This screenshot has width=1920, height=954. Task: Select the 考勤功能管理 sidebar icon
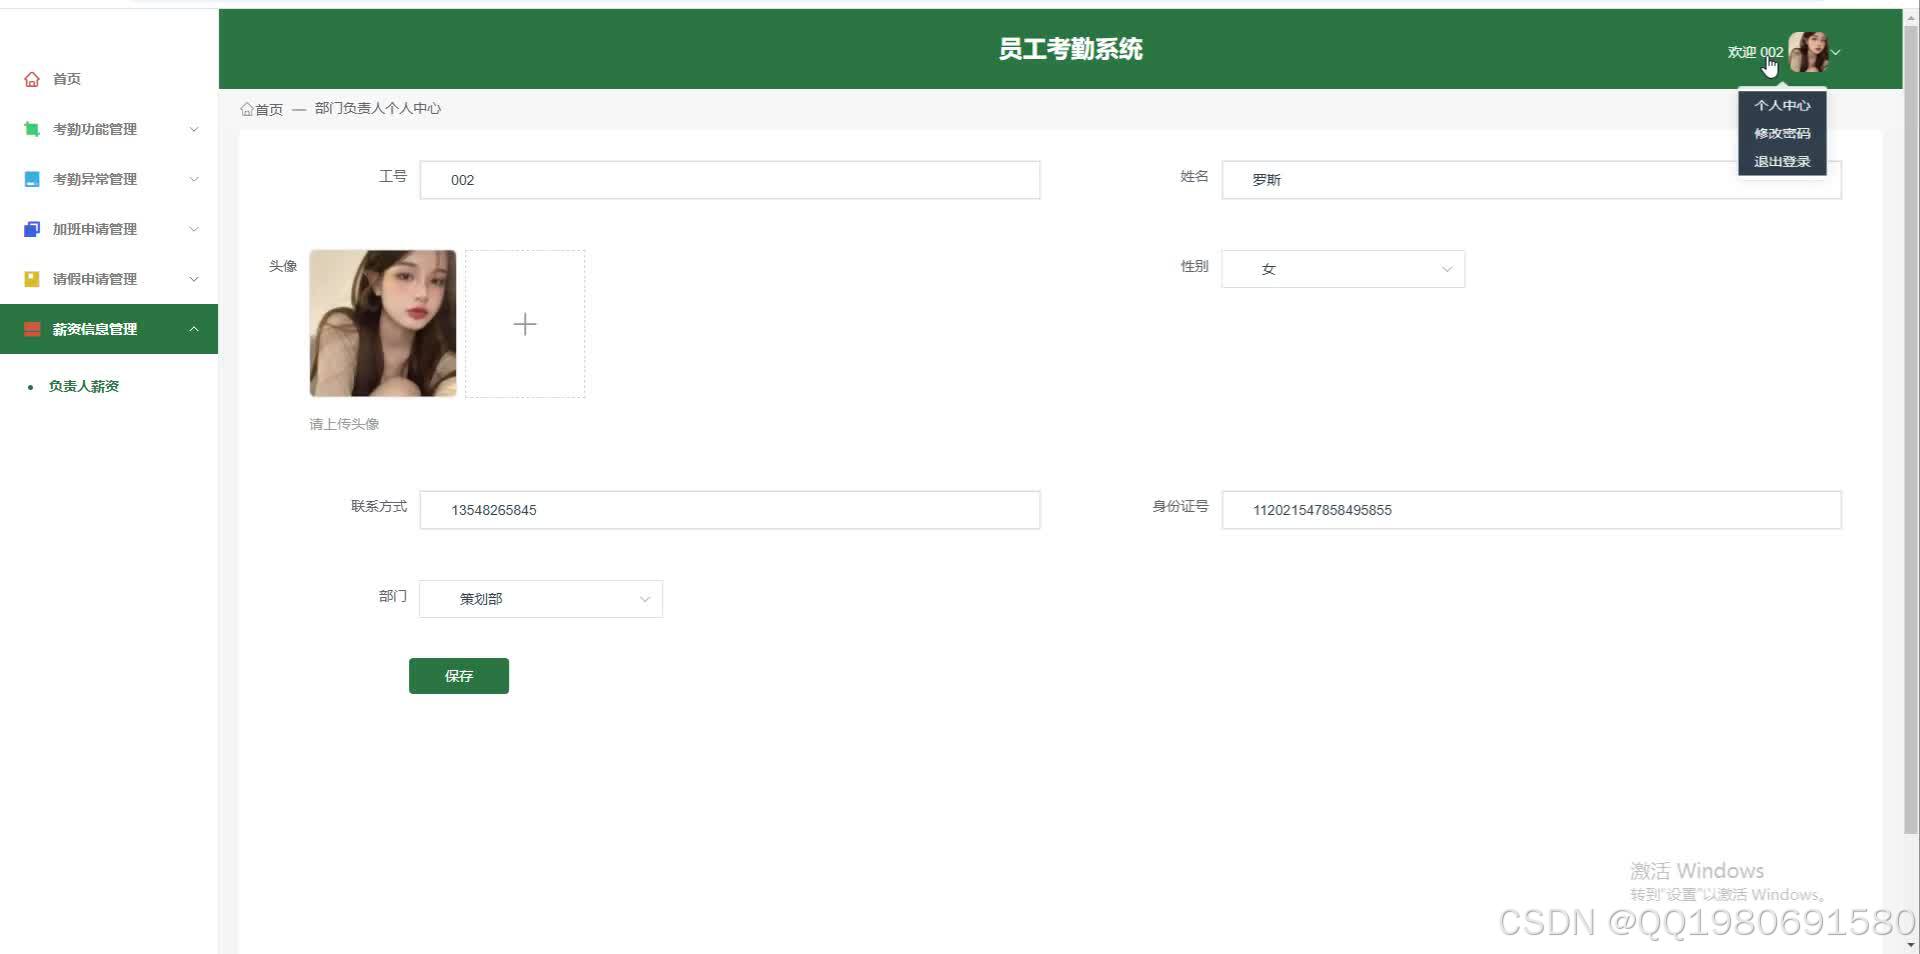(31, 128)
